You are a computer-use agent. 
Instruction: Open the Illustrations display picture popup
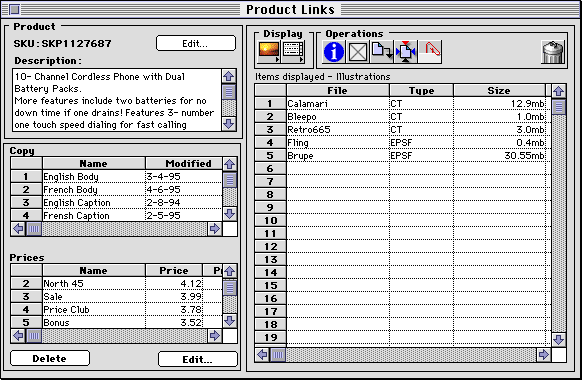point(269,52)
